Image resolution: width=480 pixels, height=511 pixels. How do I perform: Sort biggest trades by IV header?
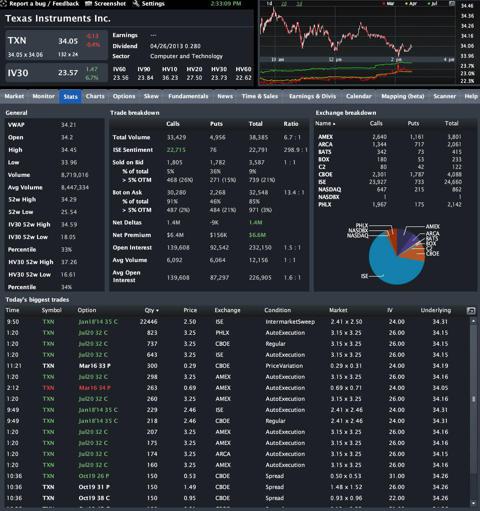390,310
